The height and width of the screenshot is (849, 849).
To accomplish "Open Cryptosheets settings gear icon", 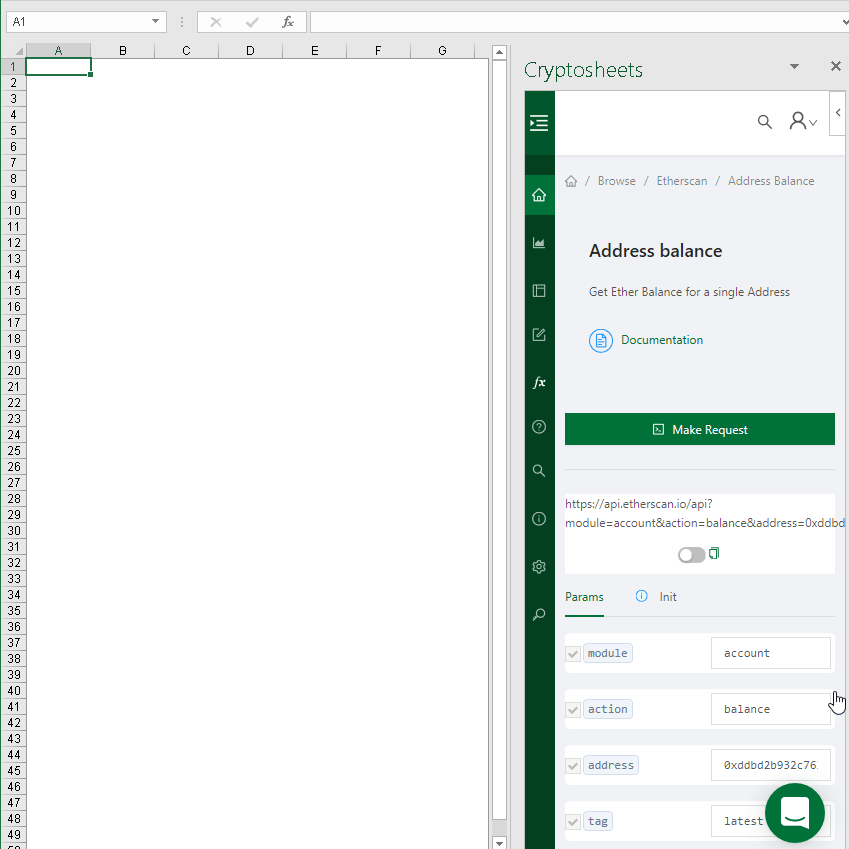I will click(538, 566).
